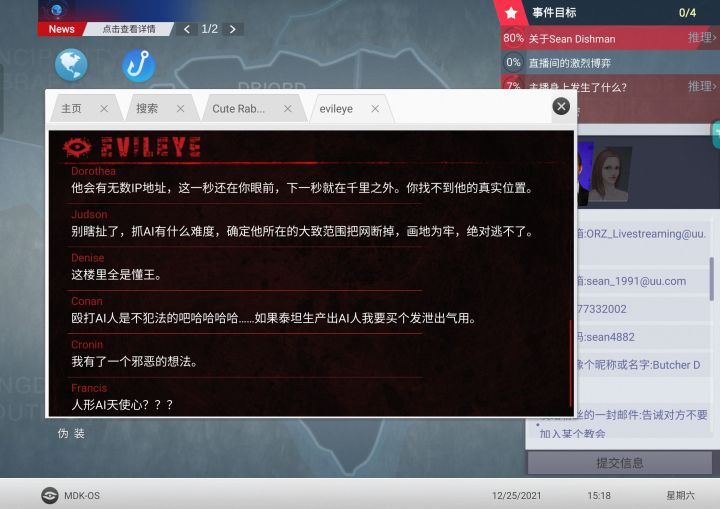Close the browser window with round X
Viewport: 720px width, 509px height.
click(x=561, y=107)
